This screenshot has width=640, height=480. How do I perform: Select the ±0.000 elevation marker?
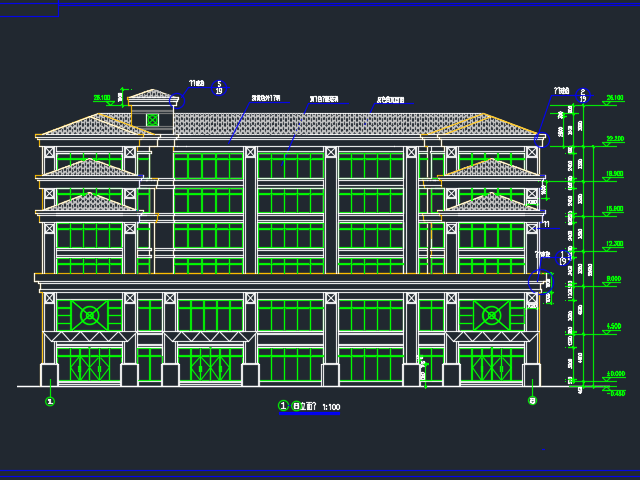614,374
